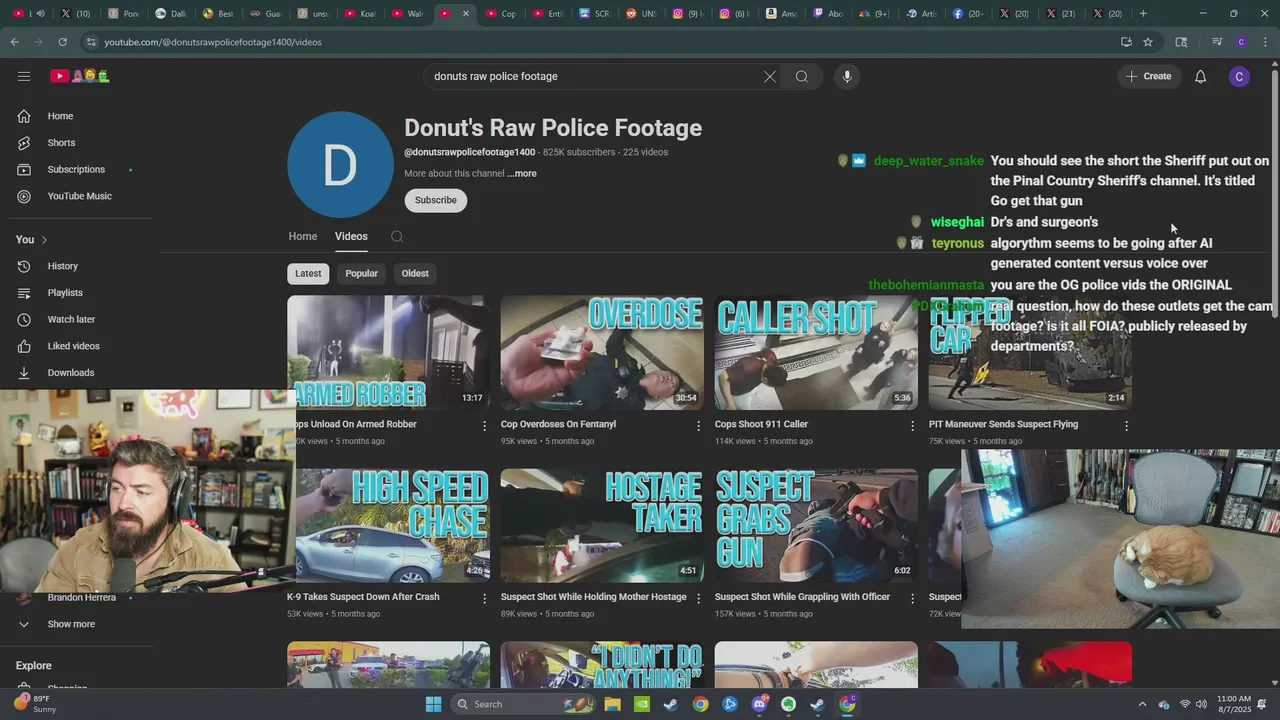Open Suspect Shot While Holding Mother Hostage
Image resolution: width=1280 pixels, height=720 pixels.
pos(593,597)
